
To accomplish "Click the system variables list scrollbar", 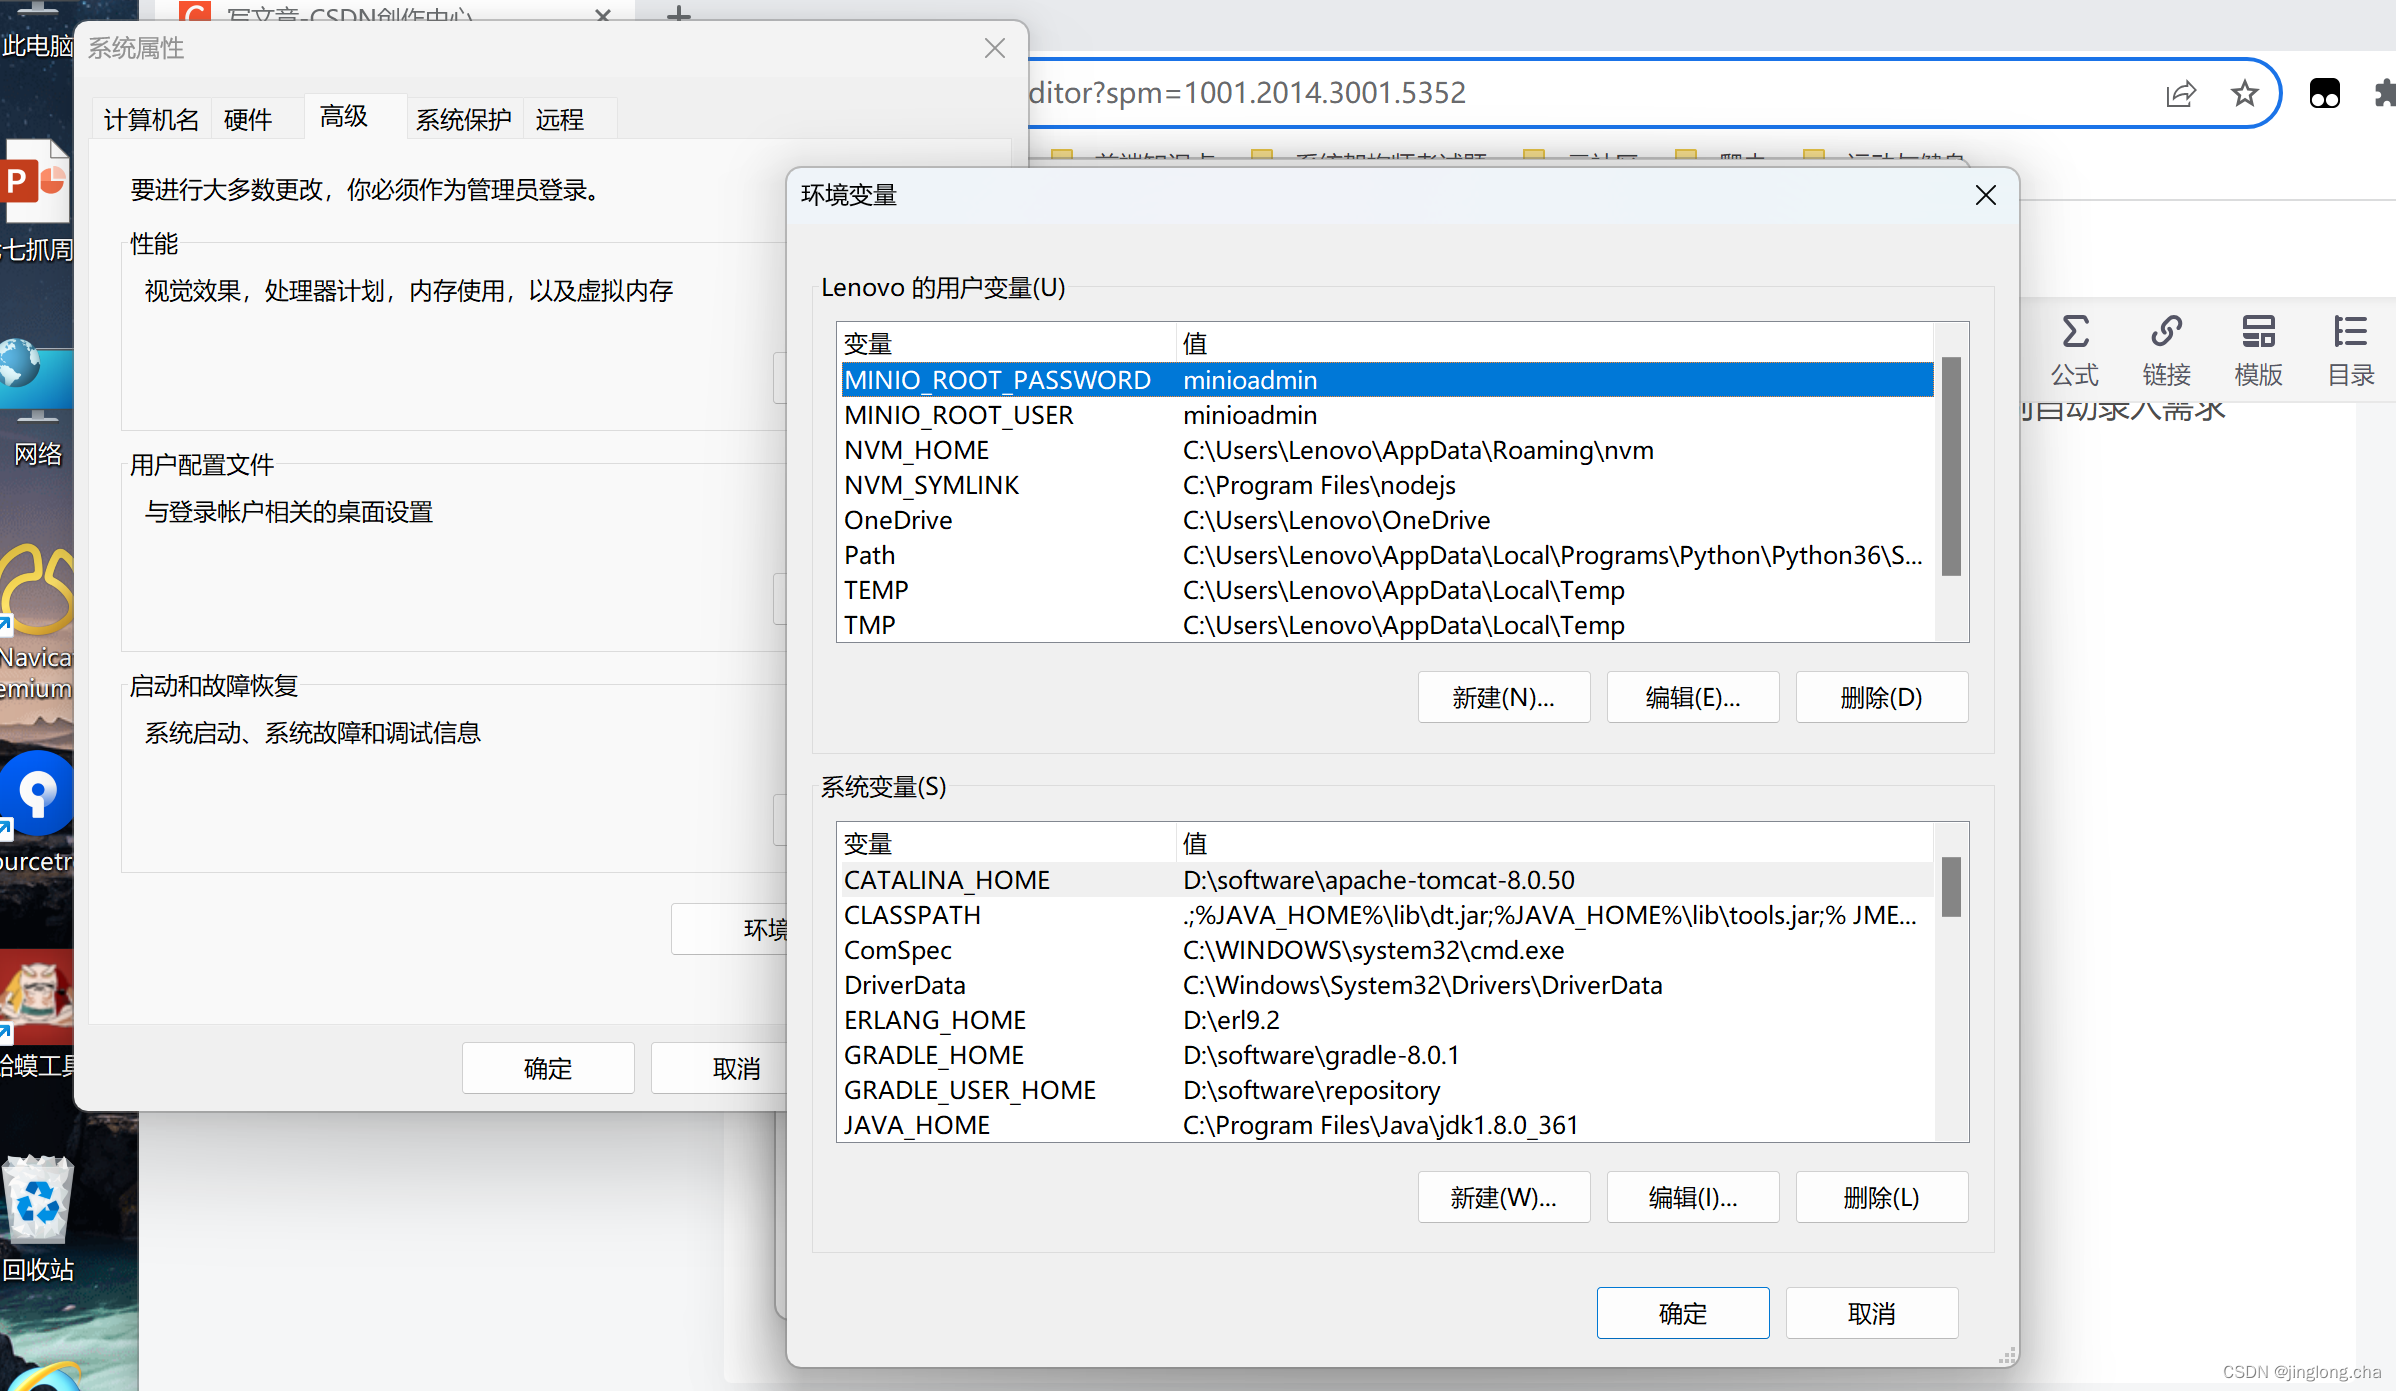I will [1950, 887].
